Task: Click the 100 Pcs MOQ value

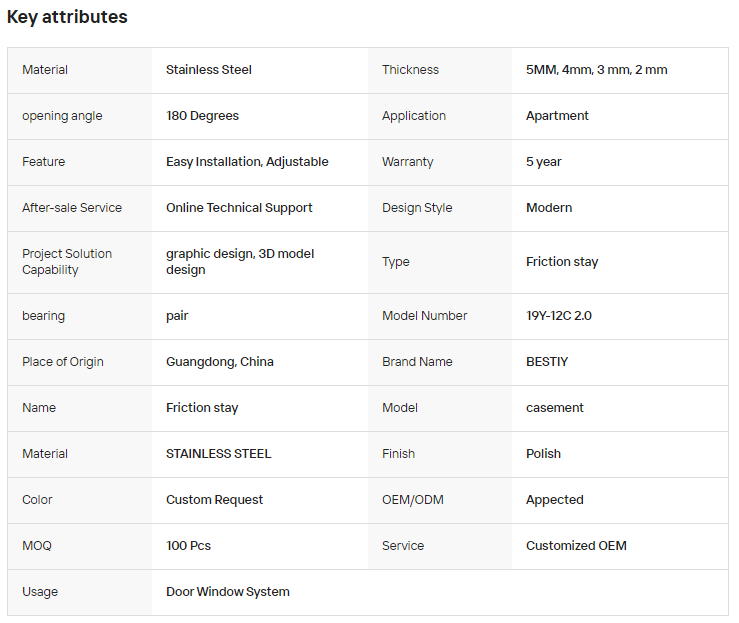Action: pyautogui.click(x=188, y=546)
